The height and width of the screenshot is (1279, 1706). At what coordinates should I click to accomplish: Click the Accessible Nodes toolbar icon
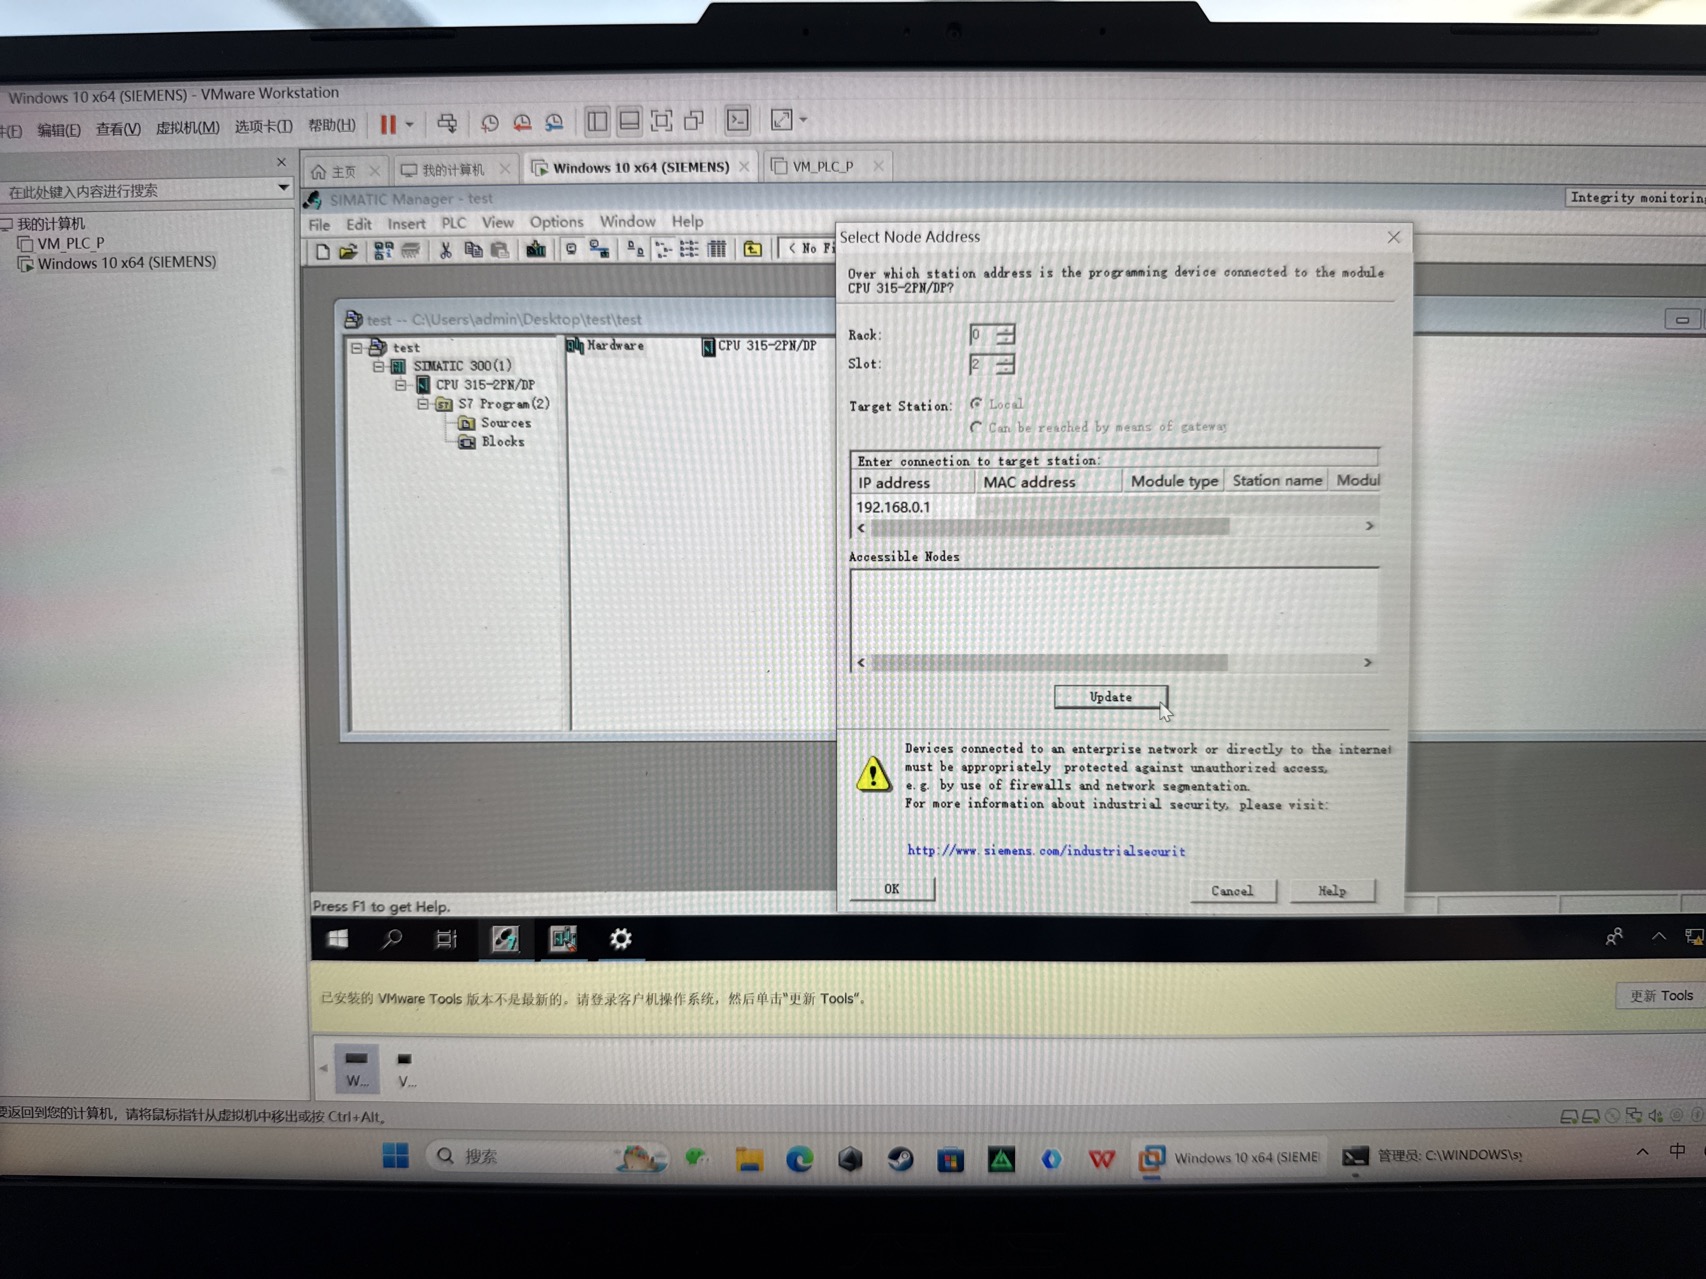(x=383, y=251)
